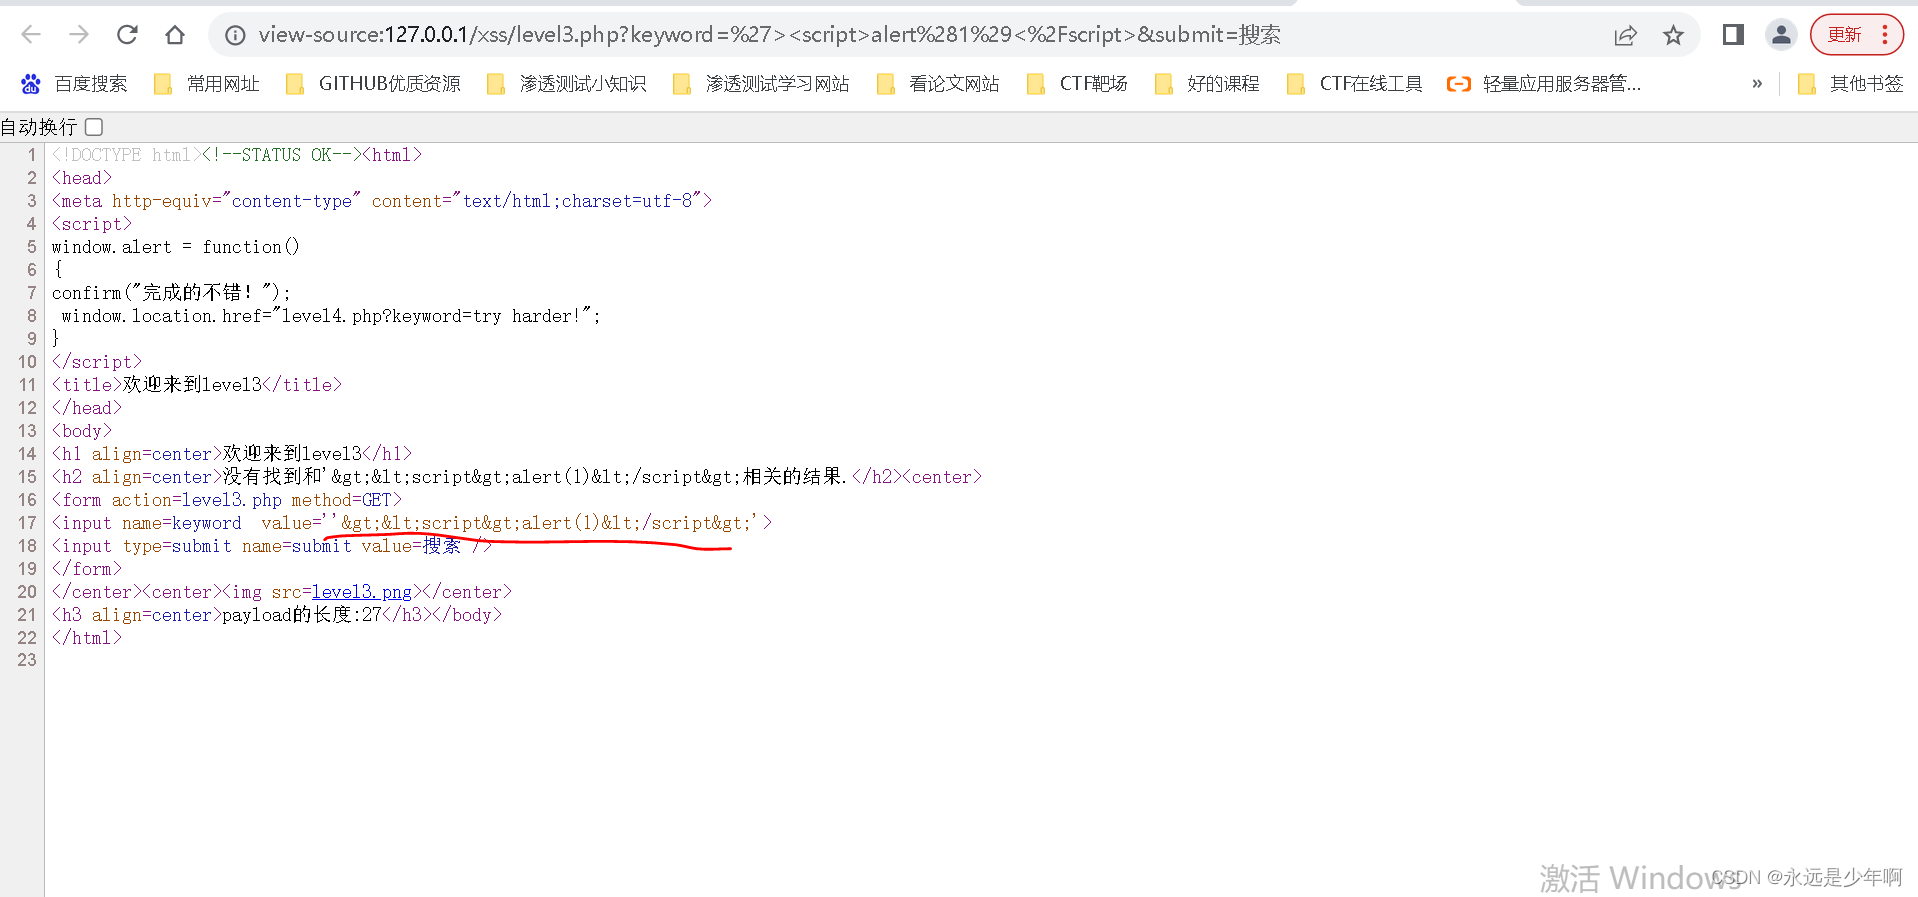Viewport: 1918px width, 897px height.
Task: Open the 看论文网站 bookmark folder
Action: (938, 84)
